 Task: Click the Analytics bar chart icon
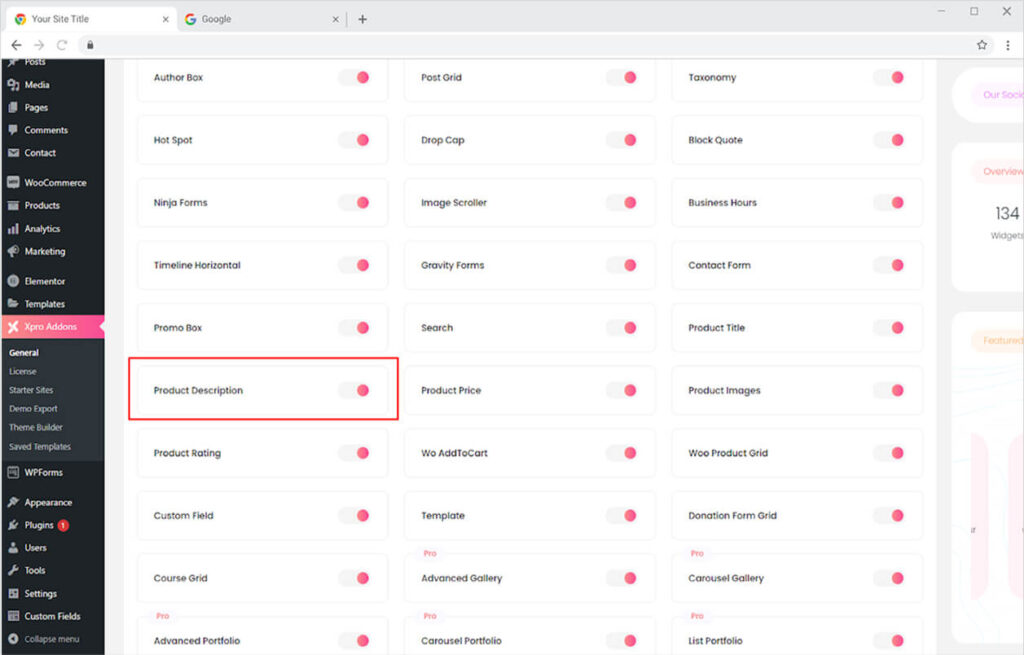(x=13, y=229)
